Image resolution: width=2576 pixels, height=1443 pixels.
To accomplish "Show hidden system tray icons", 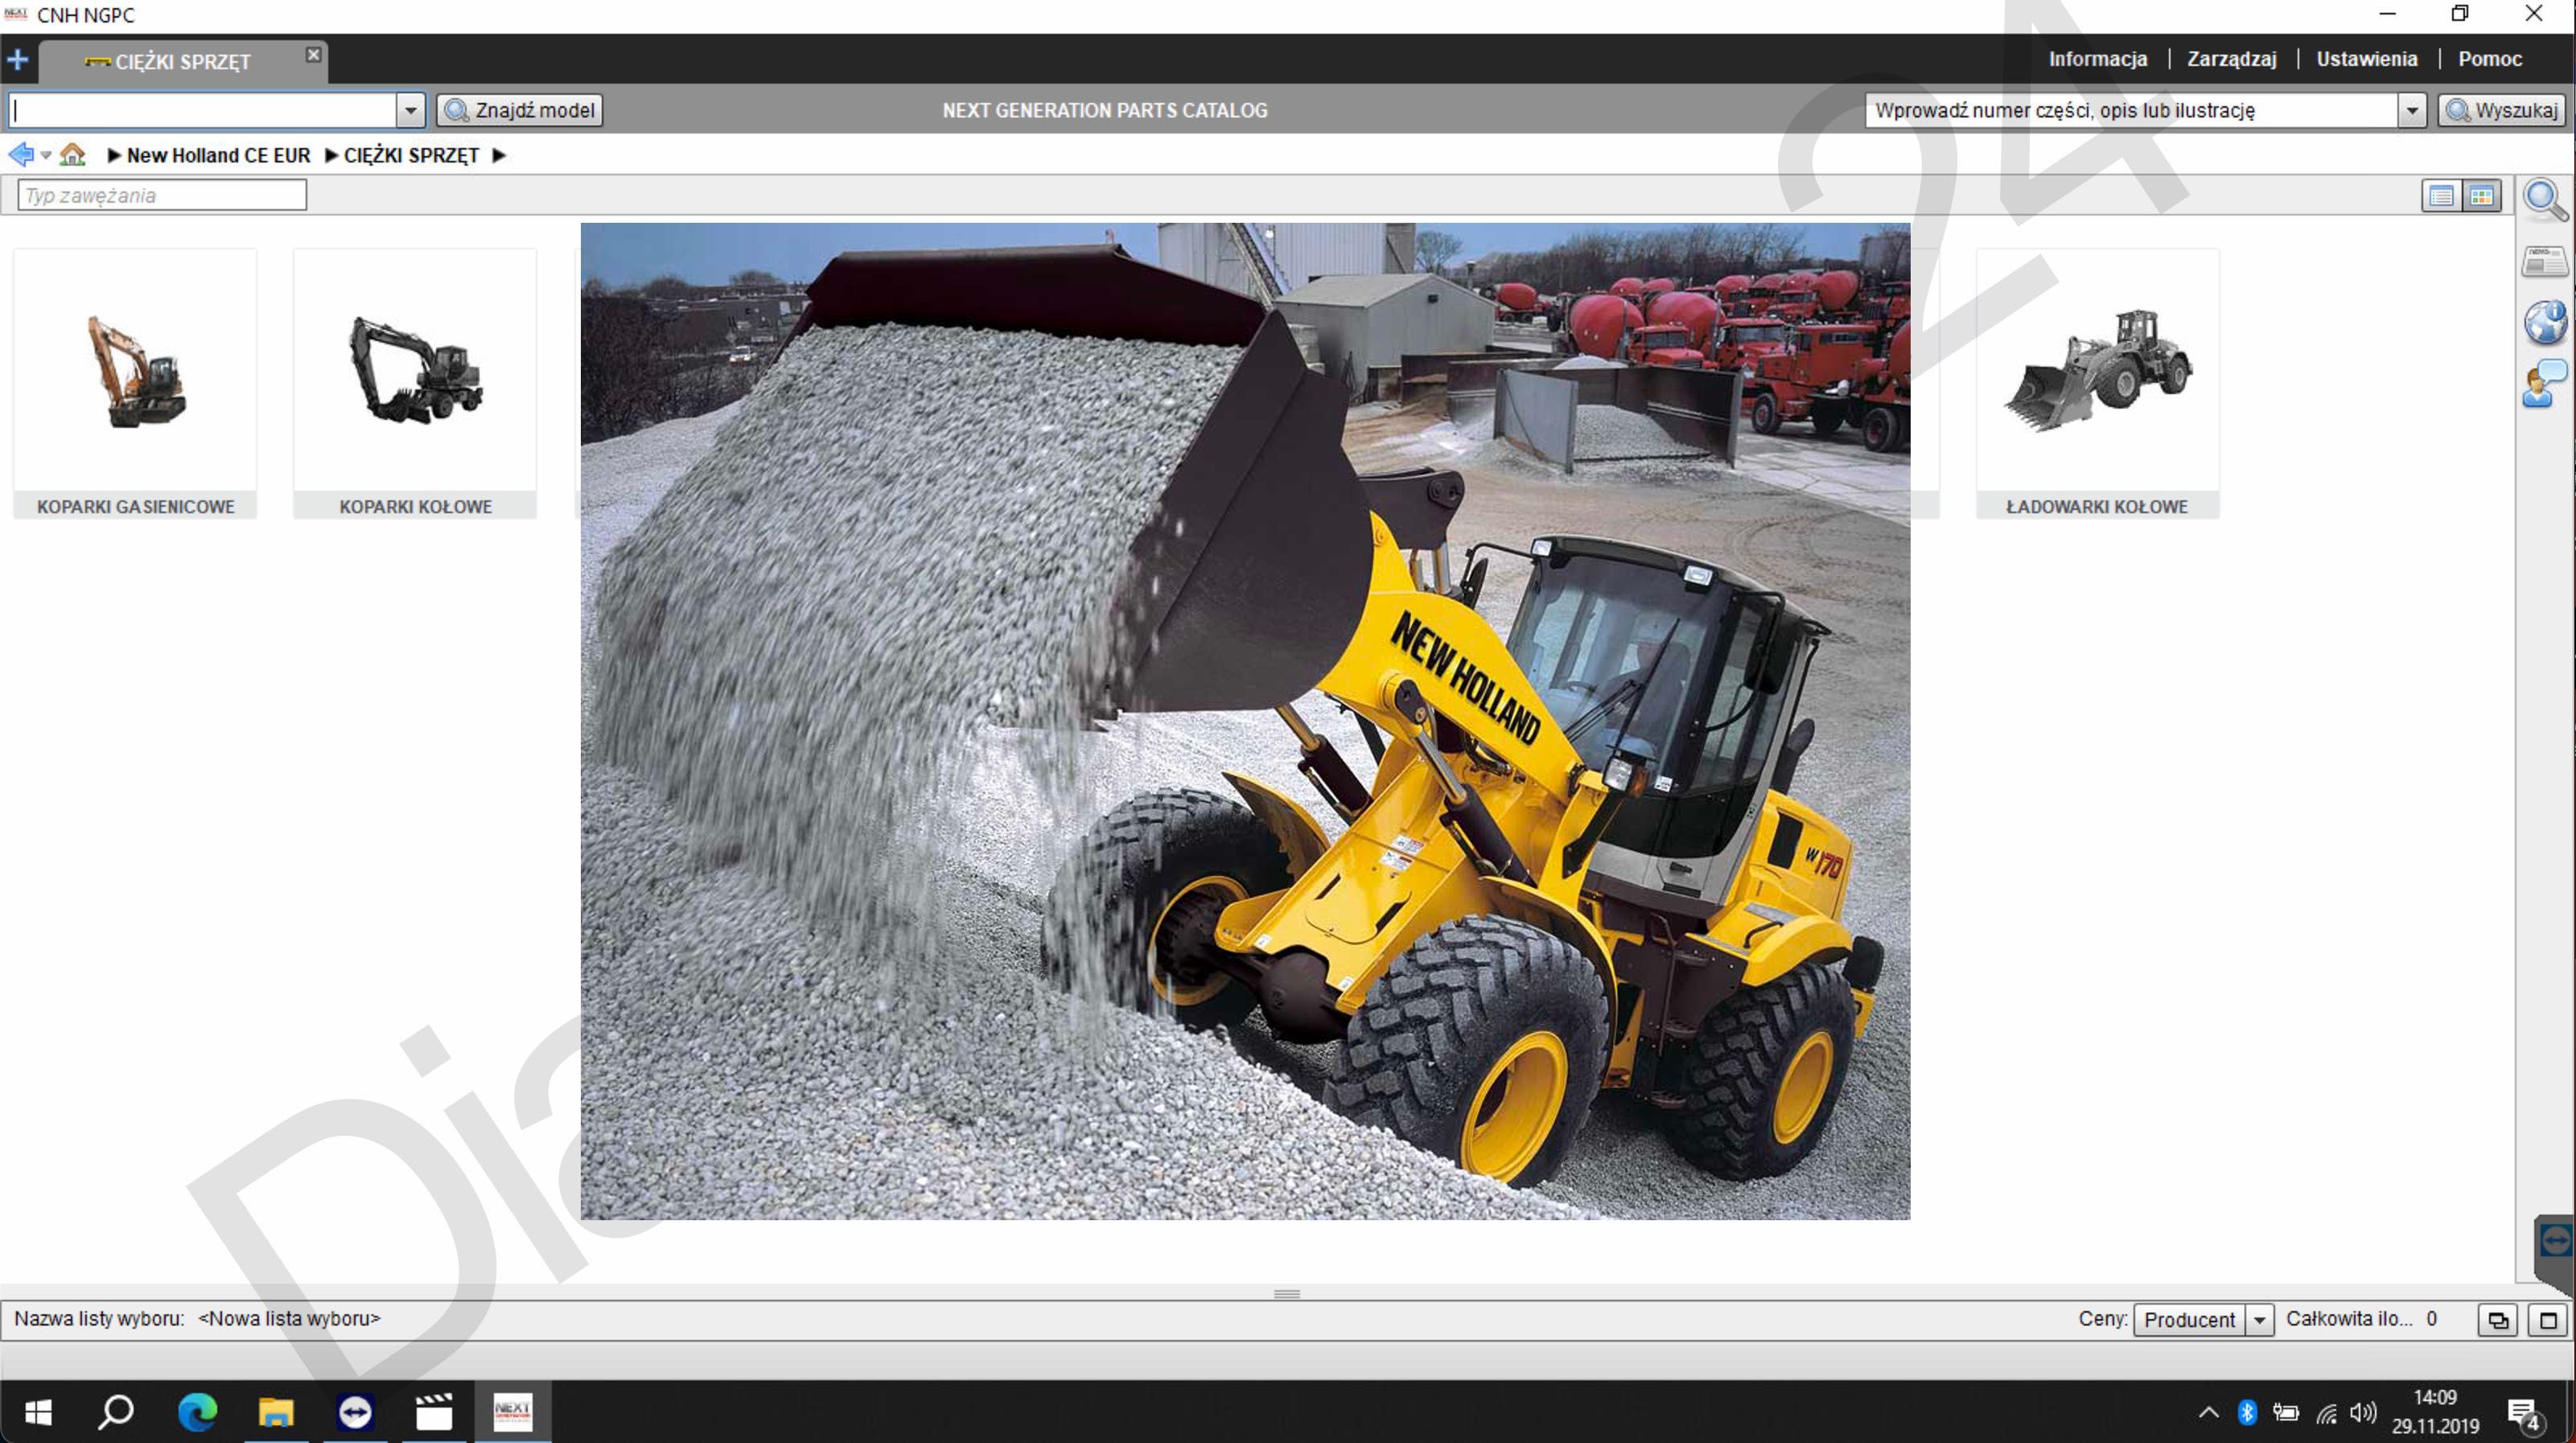I will point(2208,1412).
